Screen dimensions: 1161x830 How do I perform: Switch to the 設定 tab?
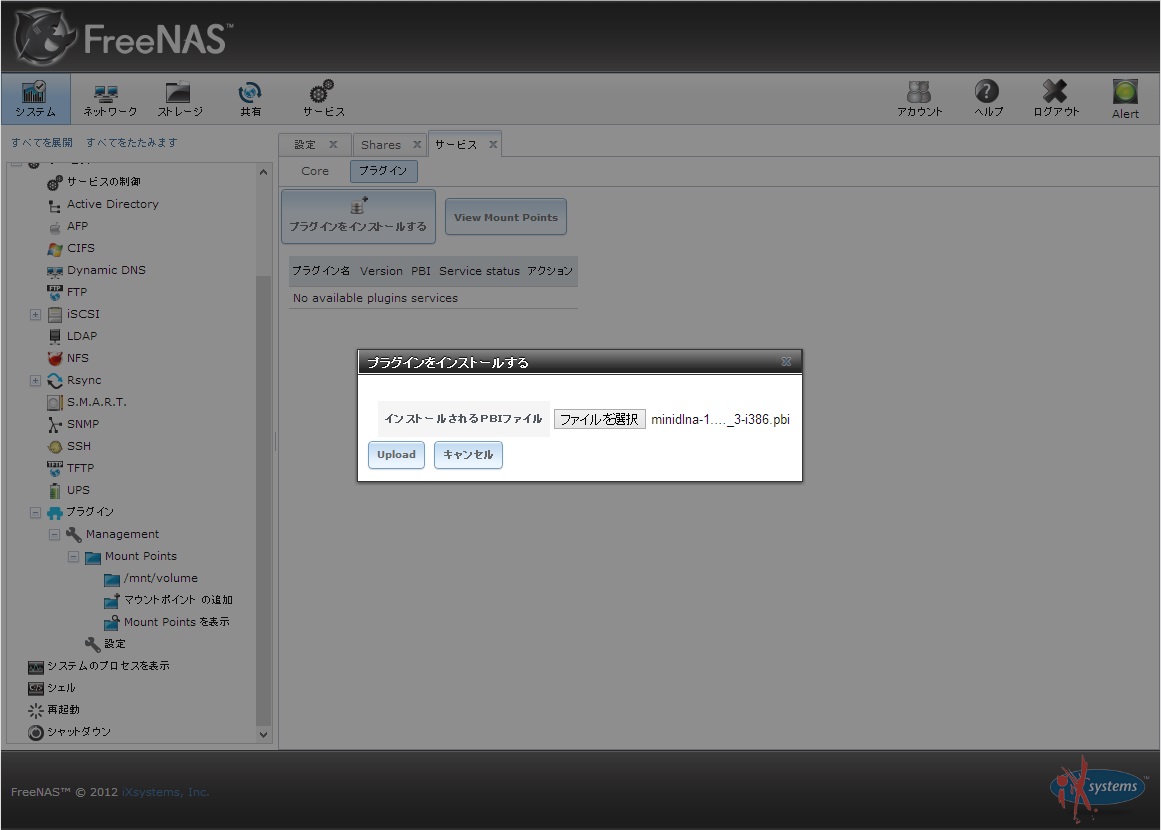pos(304,144)
